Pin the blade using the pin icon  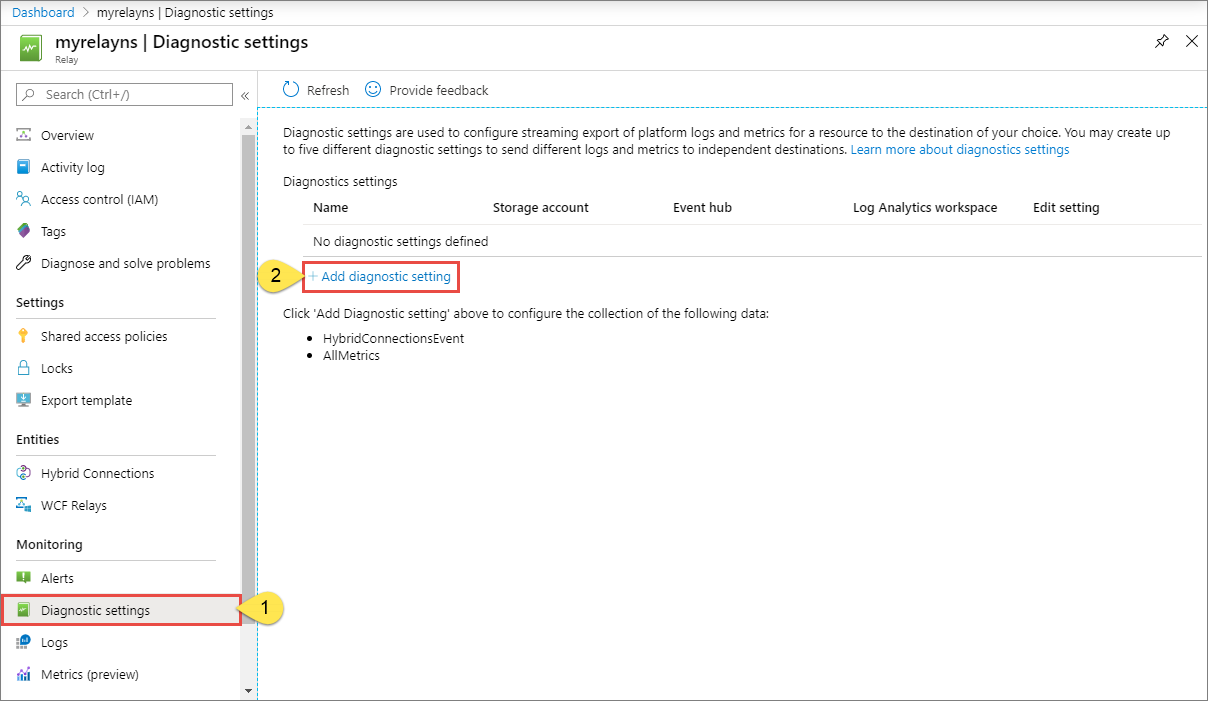pyautogui.click(x=1161, y=42)
